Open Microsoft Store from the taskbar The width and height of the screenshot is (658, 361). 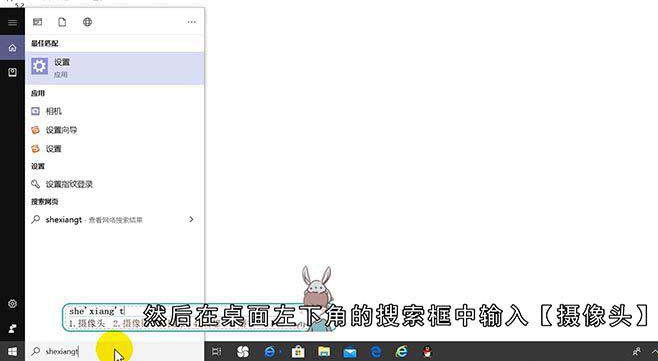click(298, 351)
